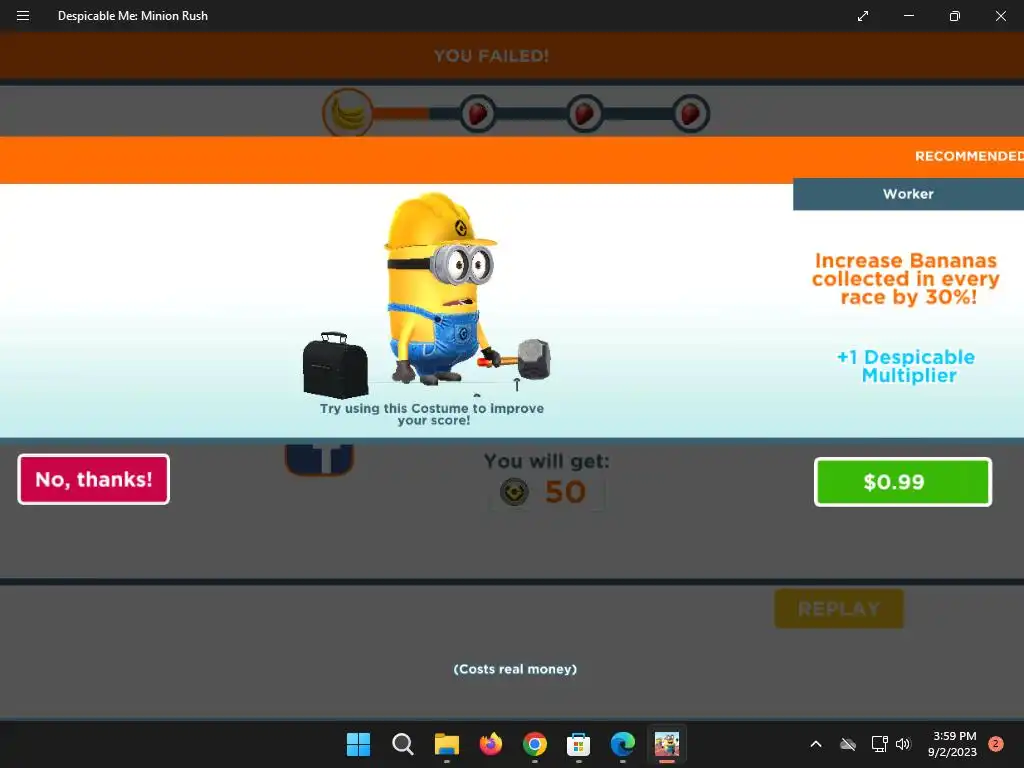This screenshot has width=1024, height=768.
Task: Click the RECOMMENDED banner label
Action: click(x=969, y=156)
